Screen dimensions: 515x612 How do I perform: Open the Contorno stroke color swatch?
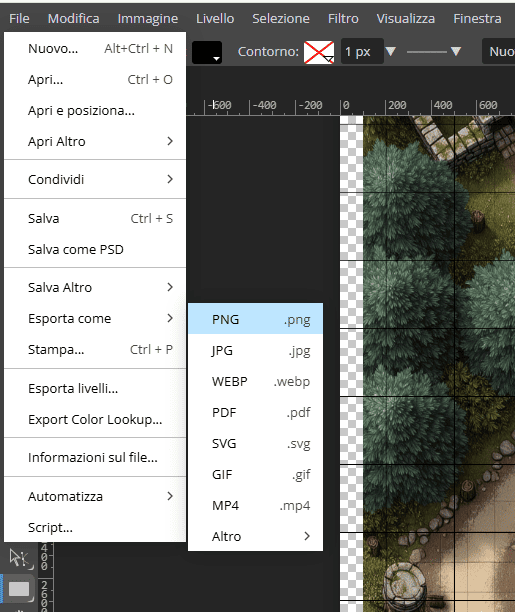point(319,52)
